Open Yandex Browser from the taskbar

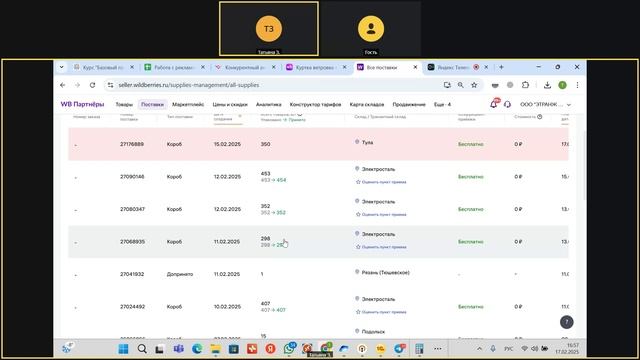[x=270, y=349]
